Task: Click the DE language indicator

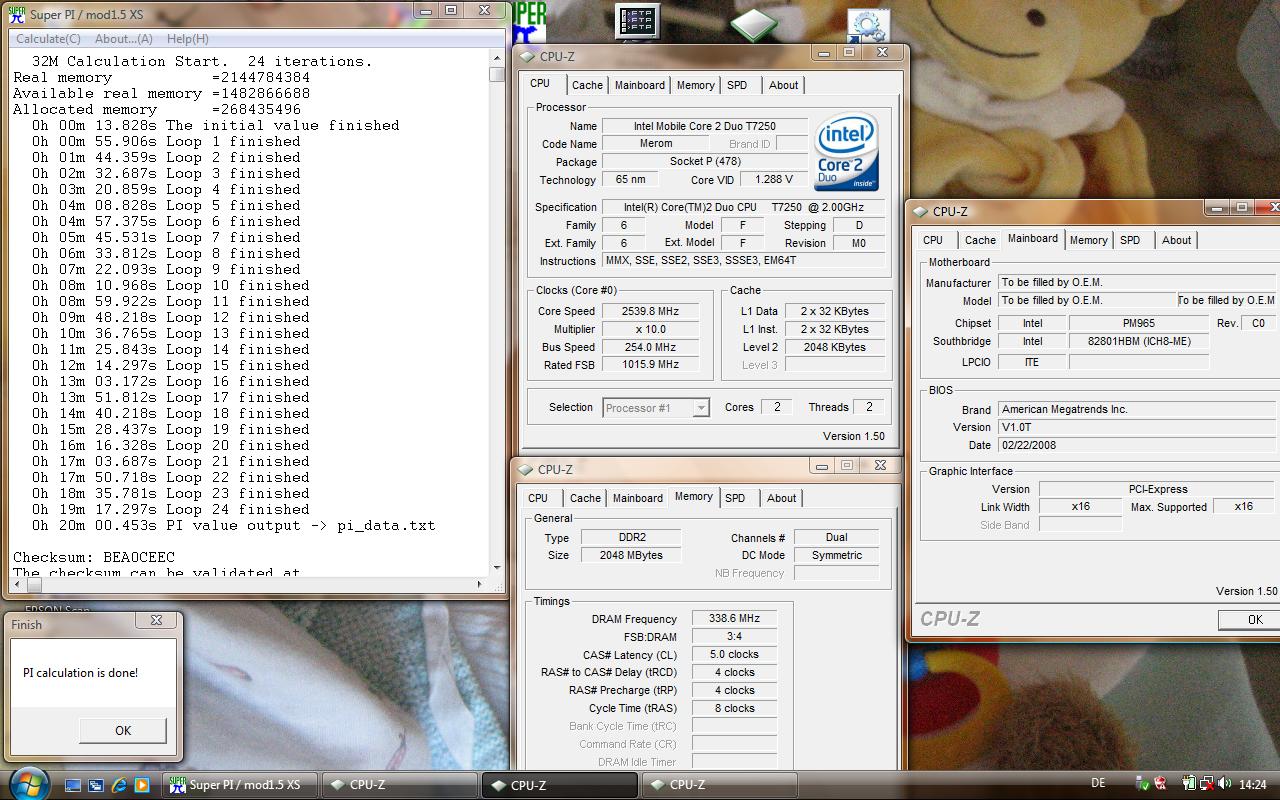Action: coord(1099,784)
